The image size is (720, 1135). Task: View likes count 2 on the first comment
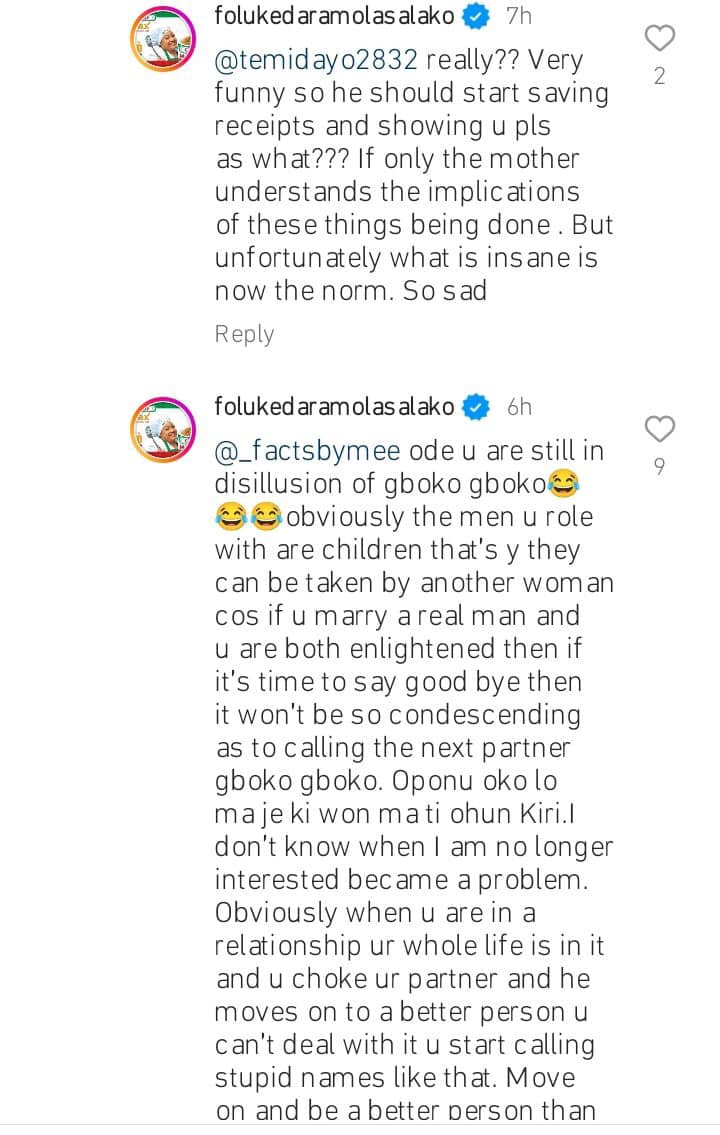coord(660,76)
